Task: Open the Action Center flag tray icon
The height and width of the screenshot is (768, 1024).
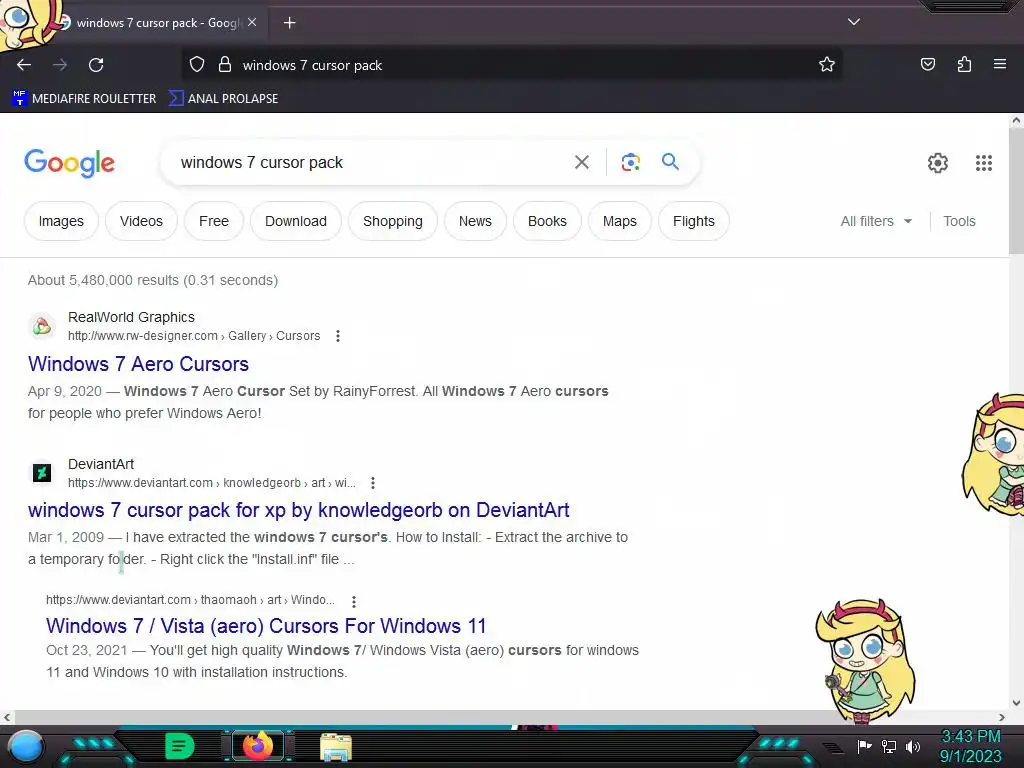Action: click(x=864, y=746)
